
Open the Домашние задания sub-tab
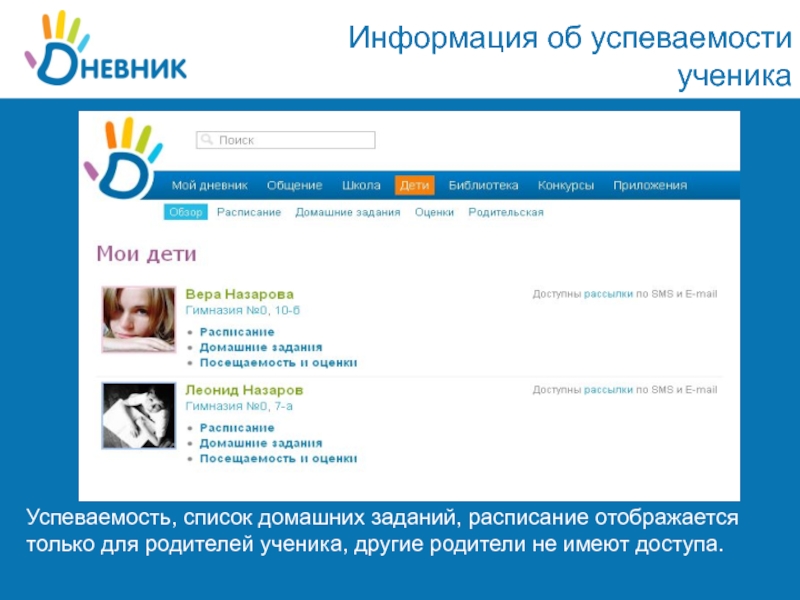[347, 212]
